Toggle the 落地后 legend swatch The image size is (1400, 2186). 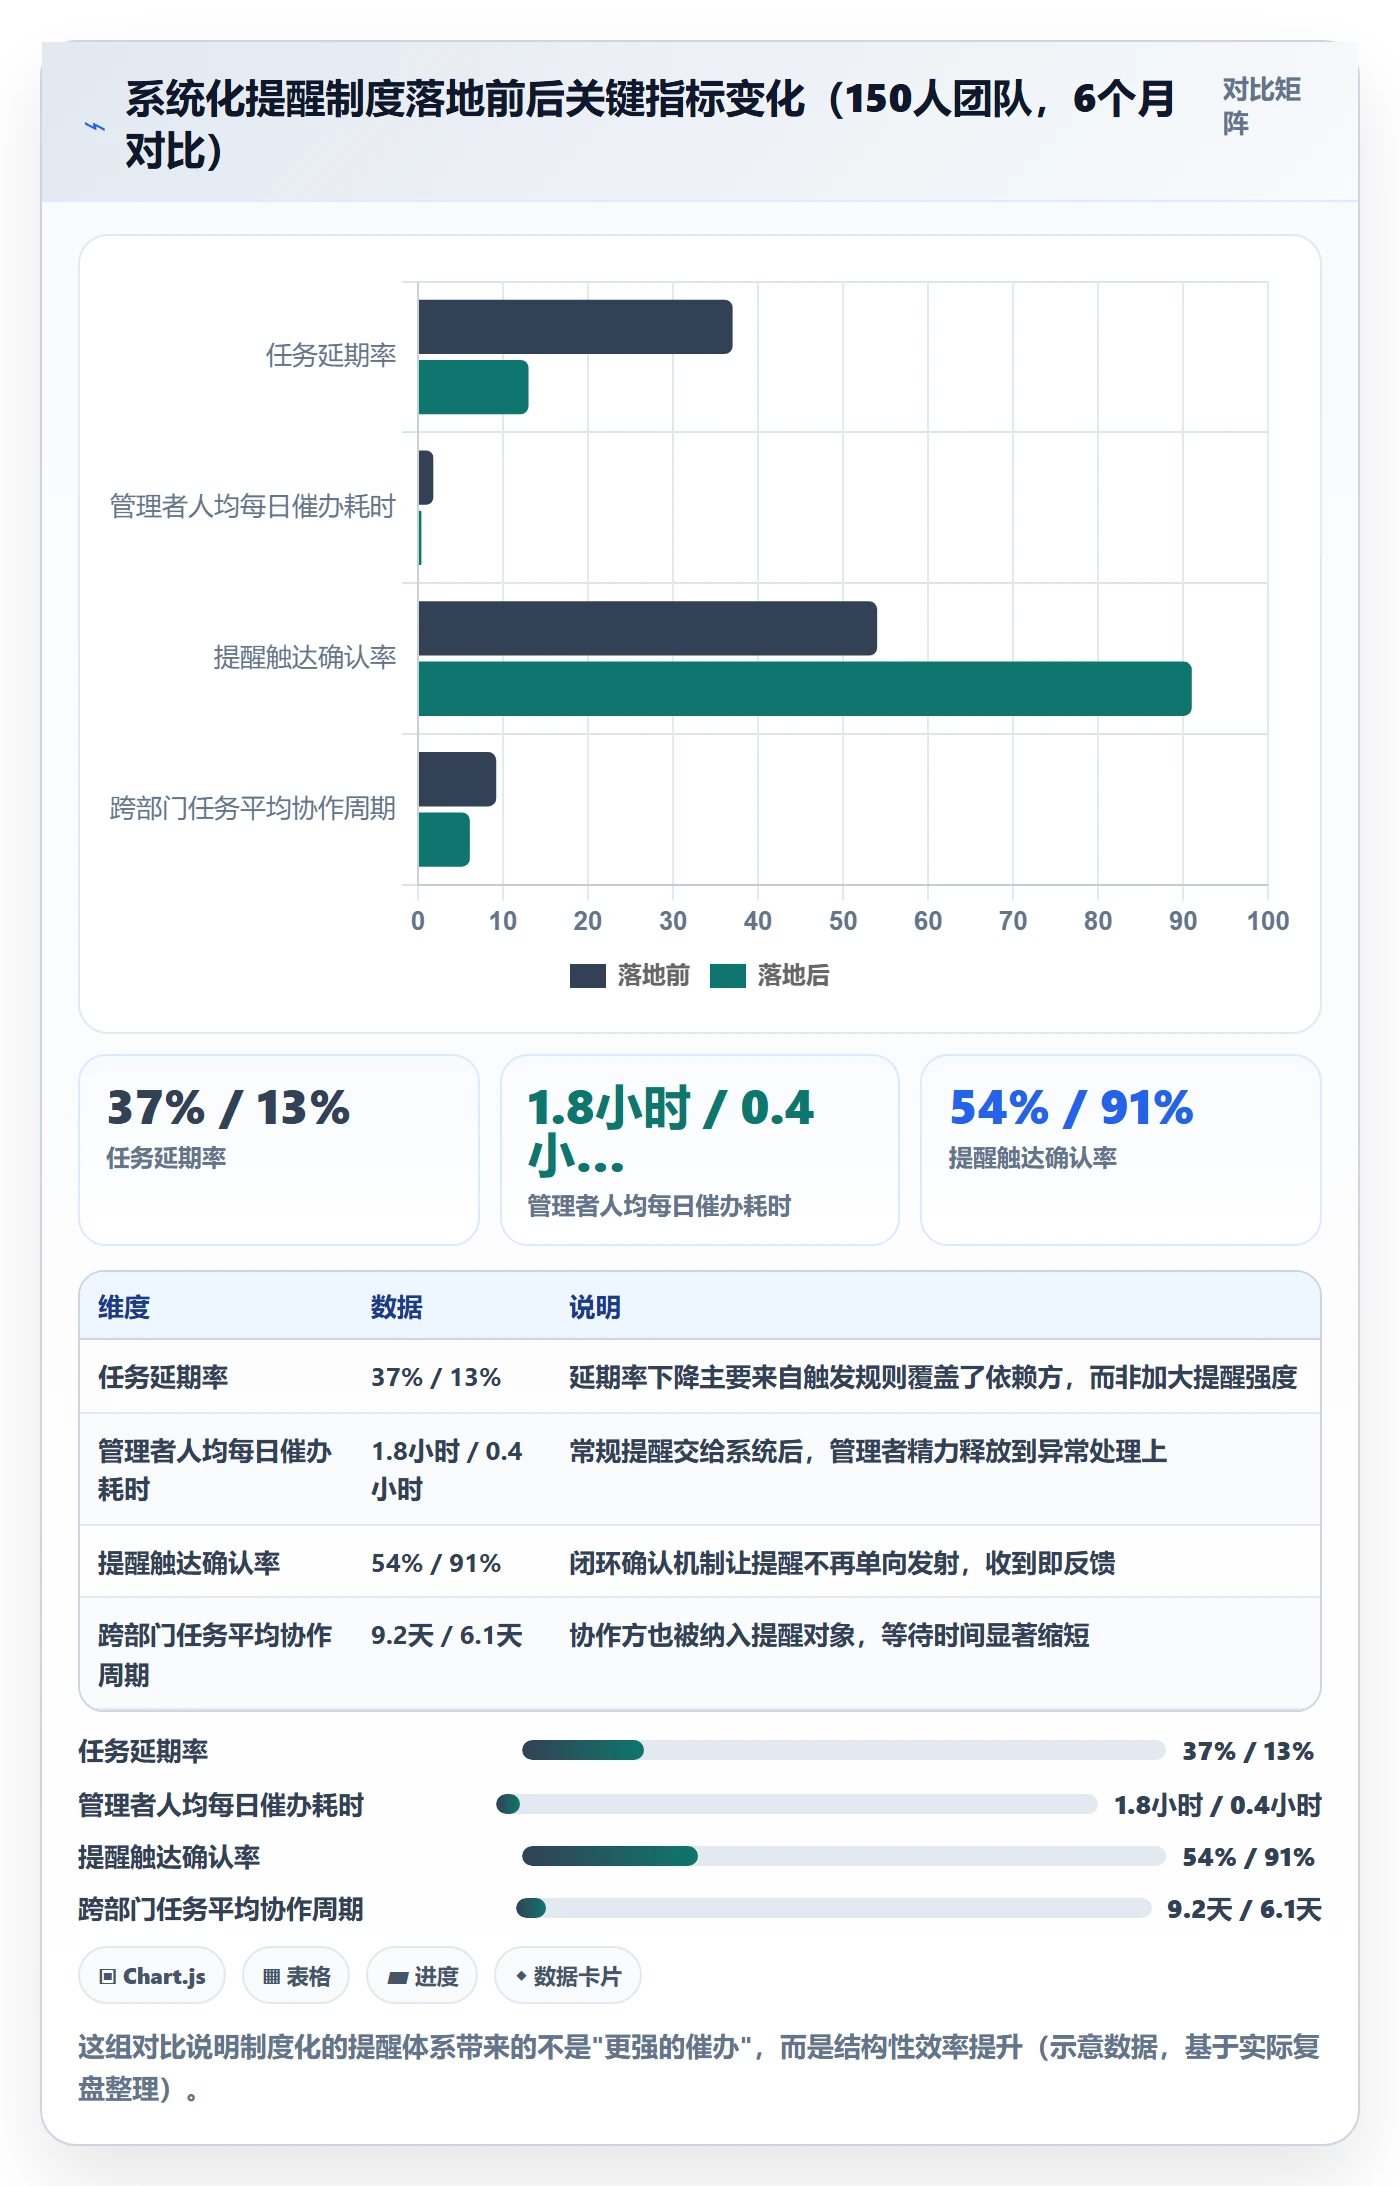pos(728,976)
